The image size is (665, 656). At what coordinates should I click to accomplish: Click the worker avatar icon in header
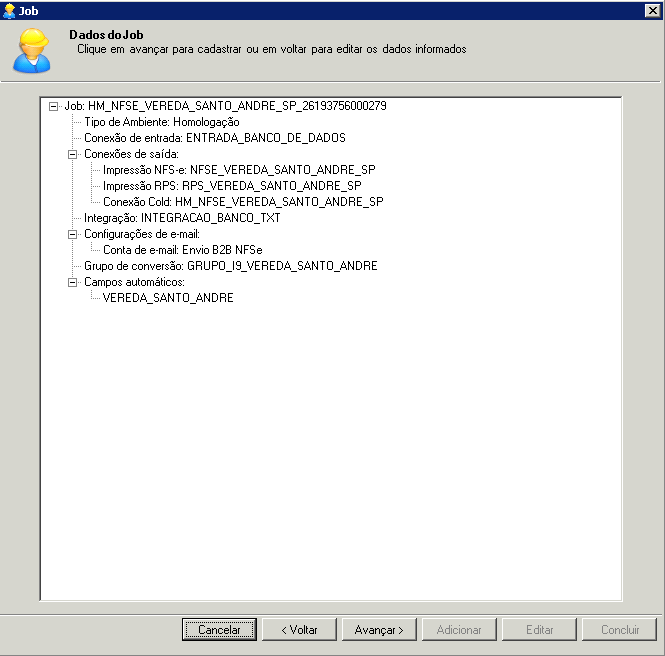tap(32, 51)
